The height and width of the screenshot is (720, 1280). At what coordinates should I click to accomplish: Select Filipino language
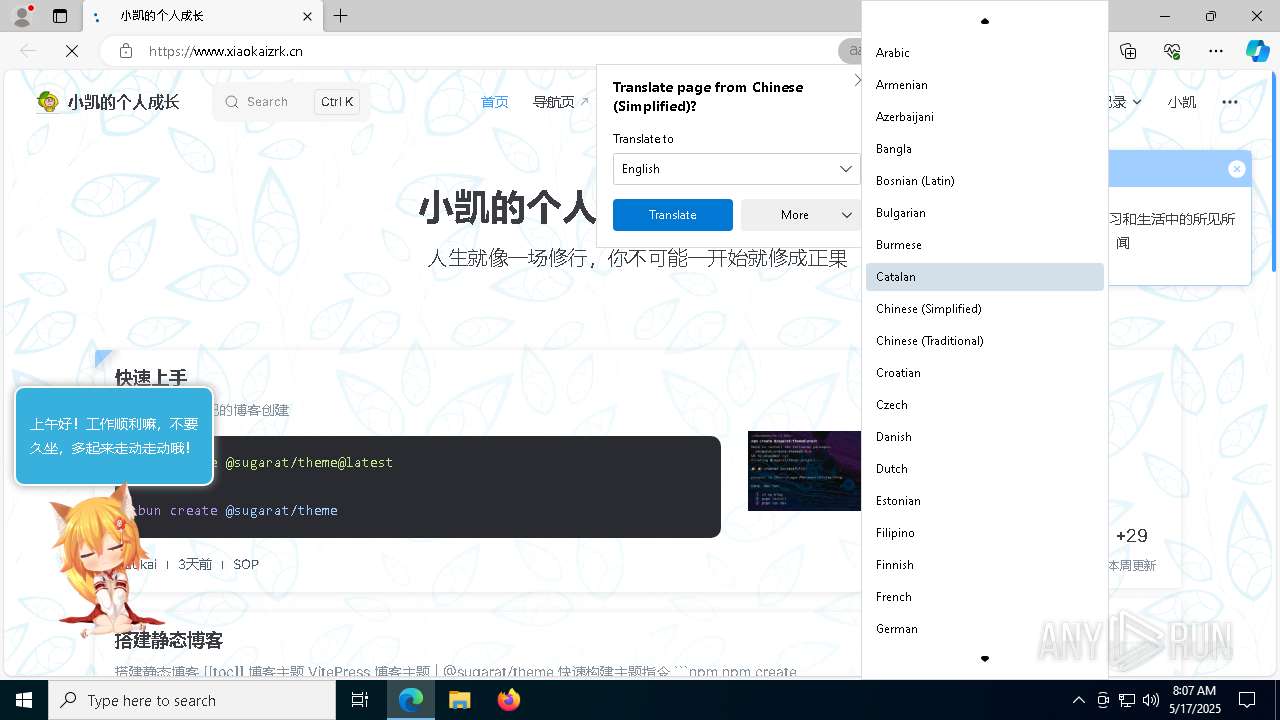pyautogui.click(x=985, y=533)
